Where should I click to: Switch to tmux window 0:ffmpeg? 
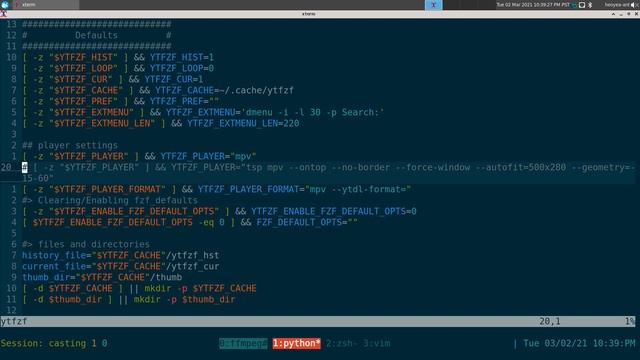[243, 343]
